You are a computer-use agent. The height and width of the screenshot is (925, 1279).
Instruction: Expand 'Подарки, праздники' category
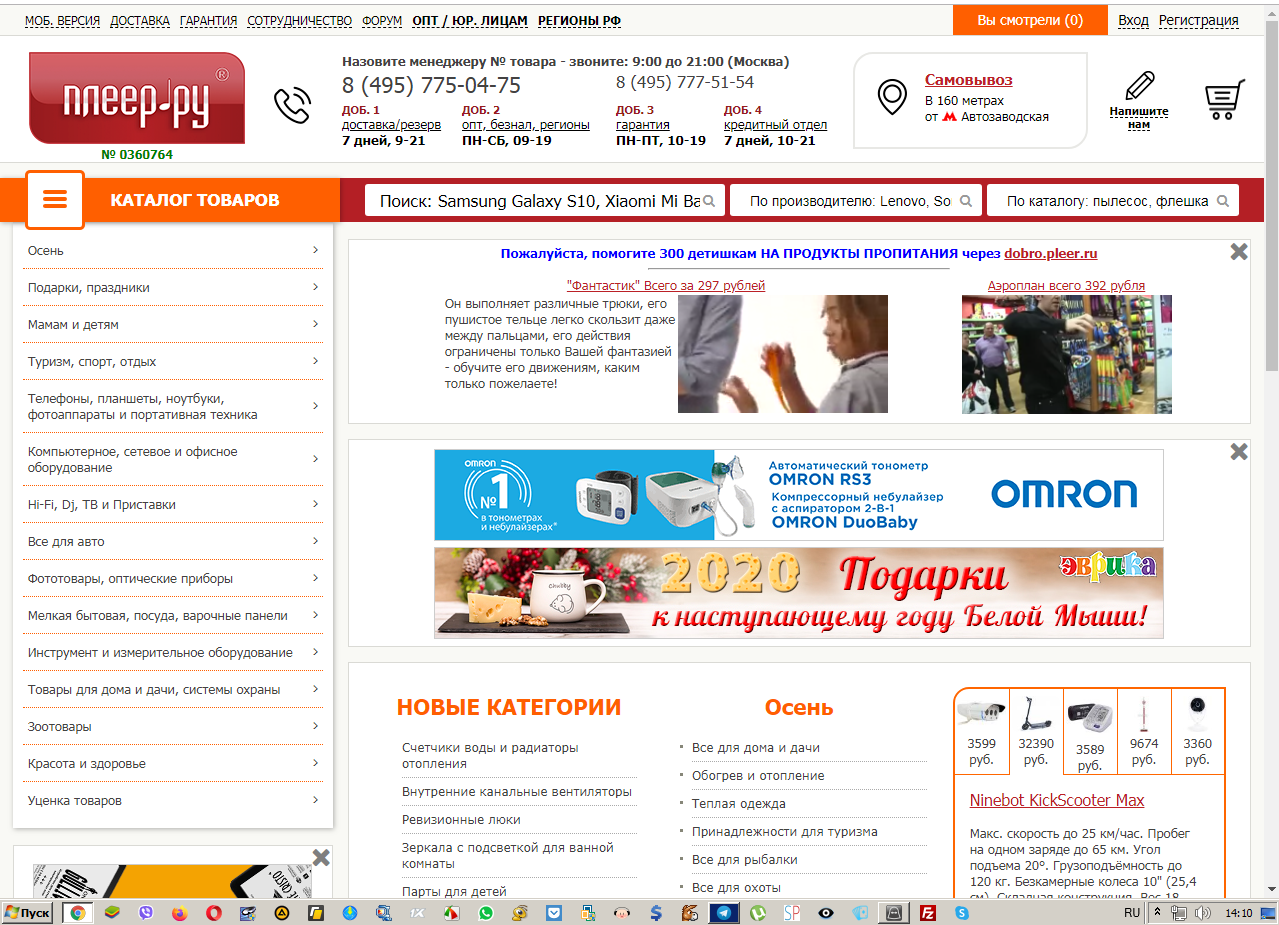174,288
